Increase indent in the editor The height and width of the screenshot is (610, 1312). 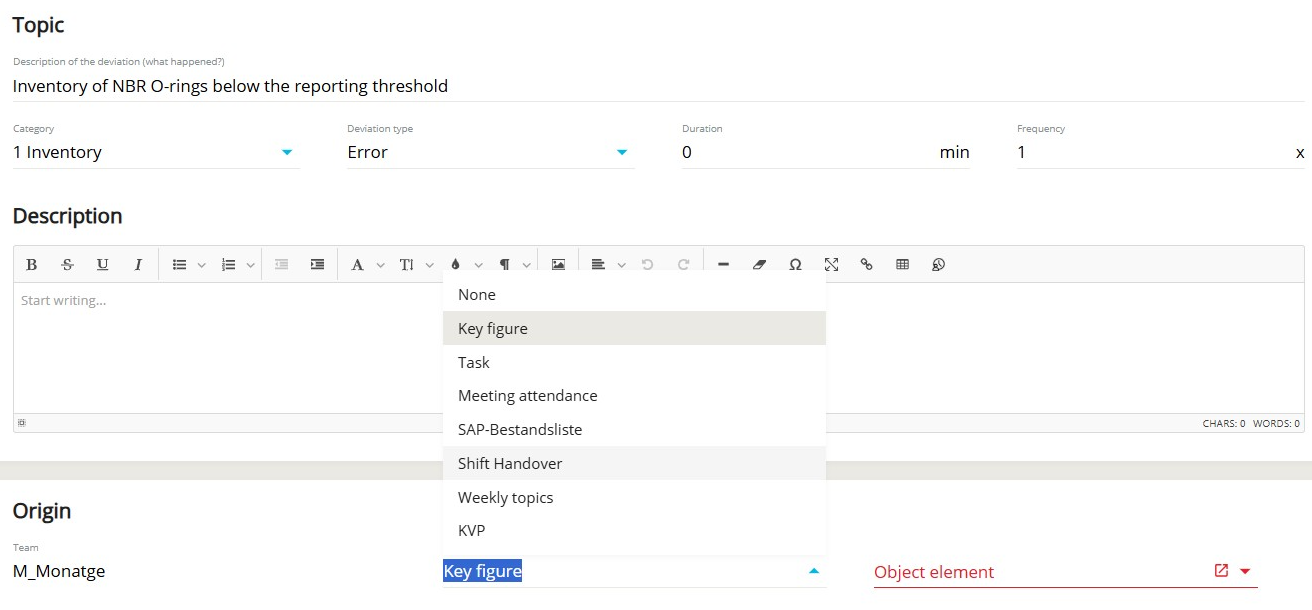coord(317,265)
